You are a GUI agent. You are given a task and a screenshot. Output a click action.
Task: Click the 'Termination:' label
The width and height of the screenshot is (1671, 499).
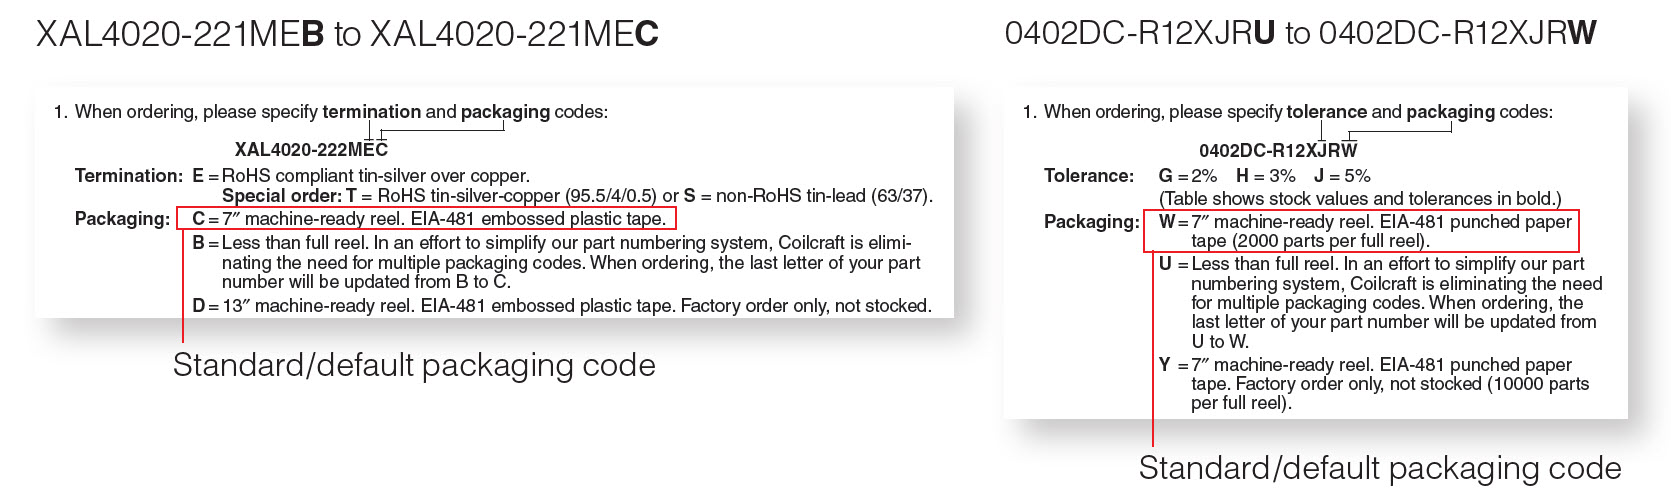[x=130, y=175]
